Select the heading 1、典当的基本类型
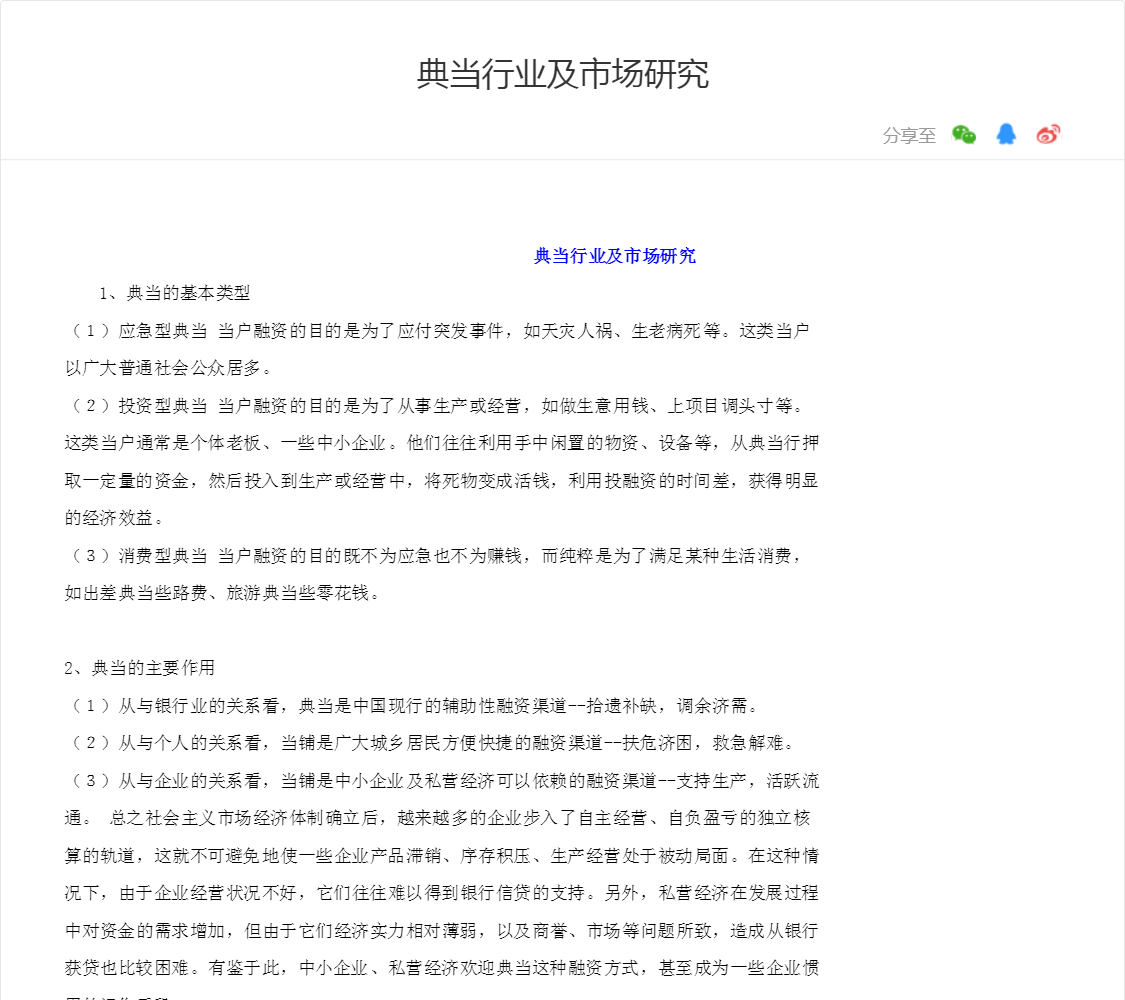1125x1000 pixels. tap(174, 293)
